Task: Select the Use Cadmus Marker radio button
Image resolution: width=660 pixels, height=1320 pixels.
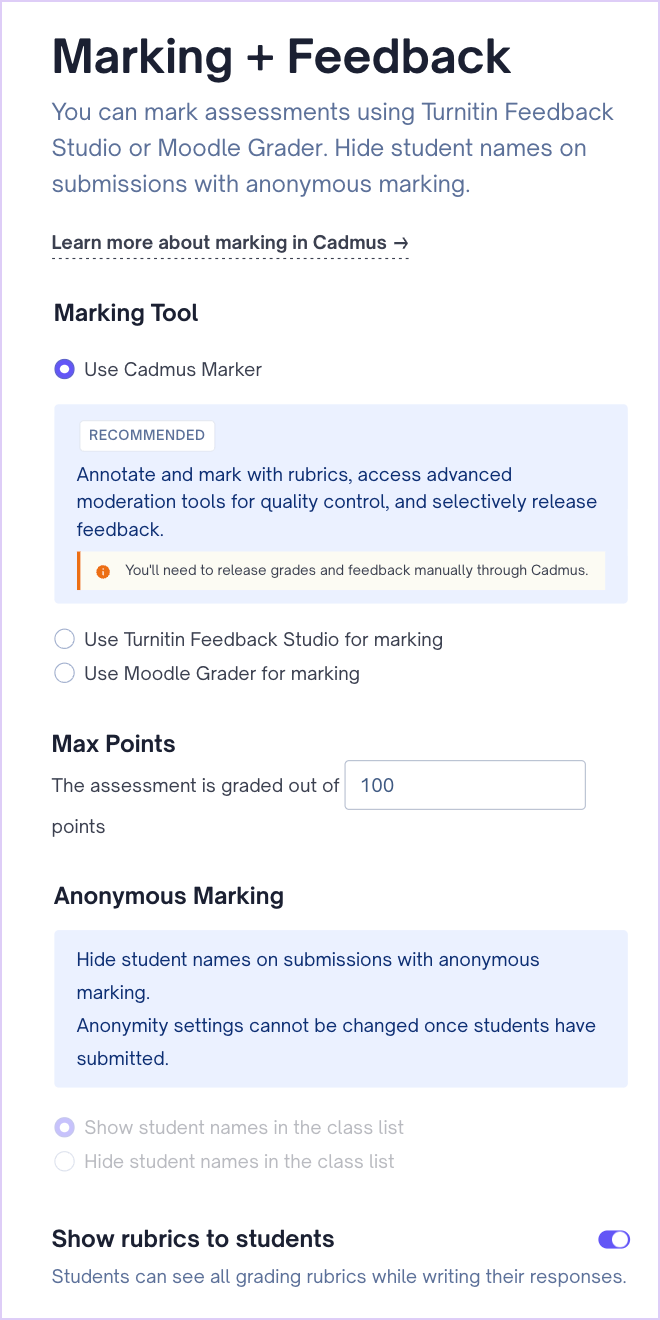Action: coord(65,370)
